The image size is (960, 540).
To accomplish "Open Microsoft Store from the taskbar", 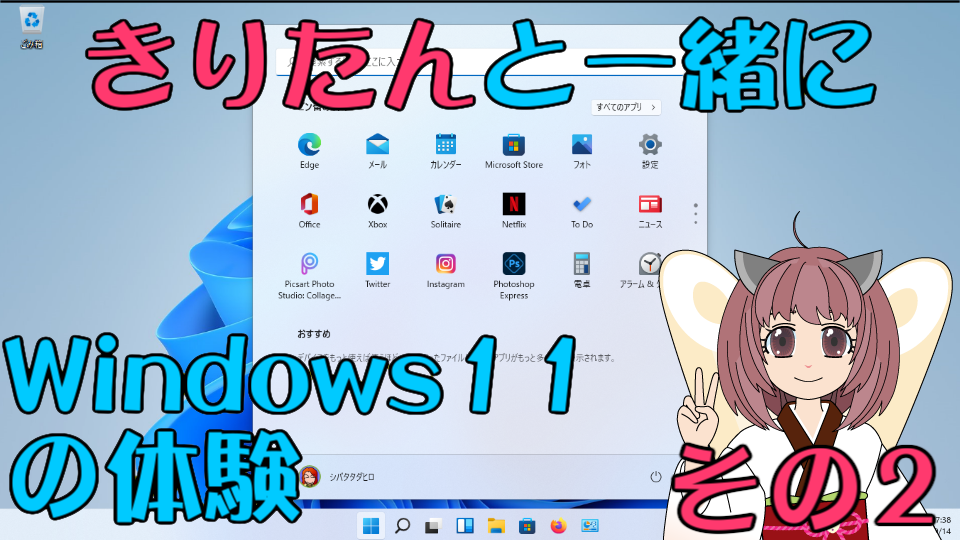I will coord(527,525).
